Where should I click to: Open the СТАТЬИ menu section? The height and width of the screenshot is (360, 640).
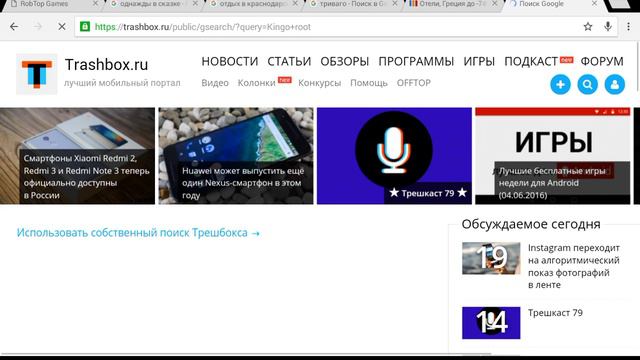coord(289,61)
